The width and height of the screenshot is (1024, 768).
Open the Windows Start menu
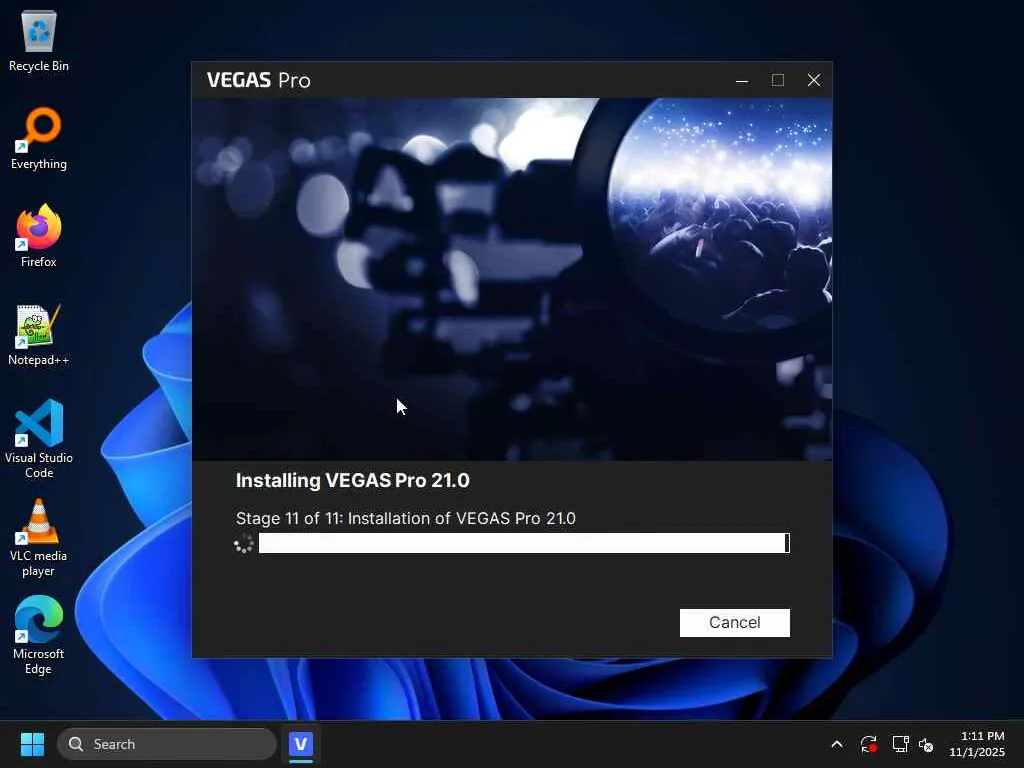pos(32,744)
